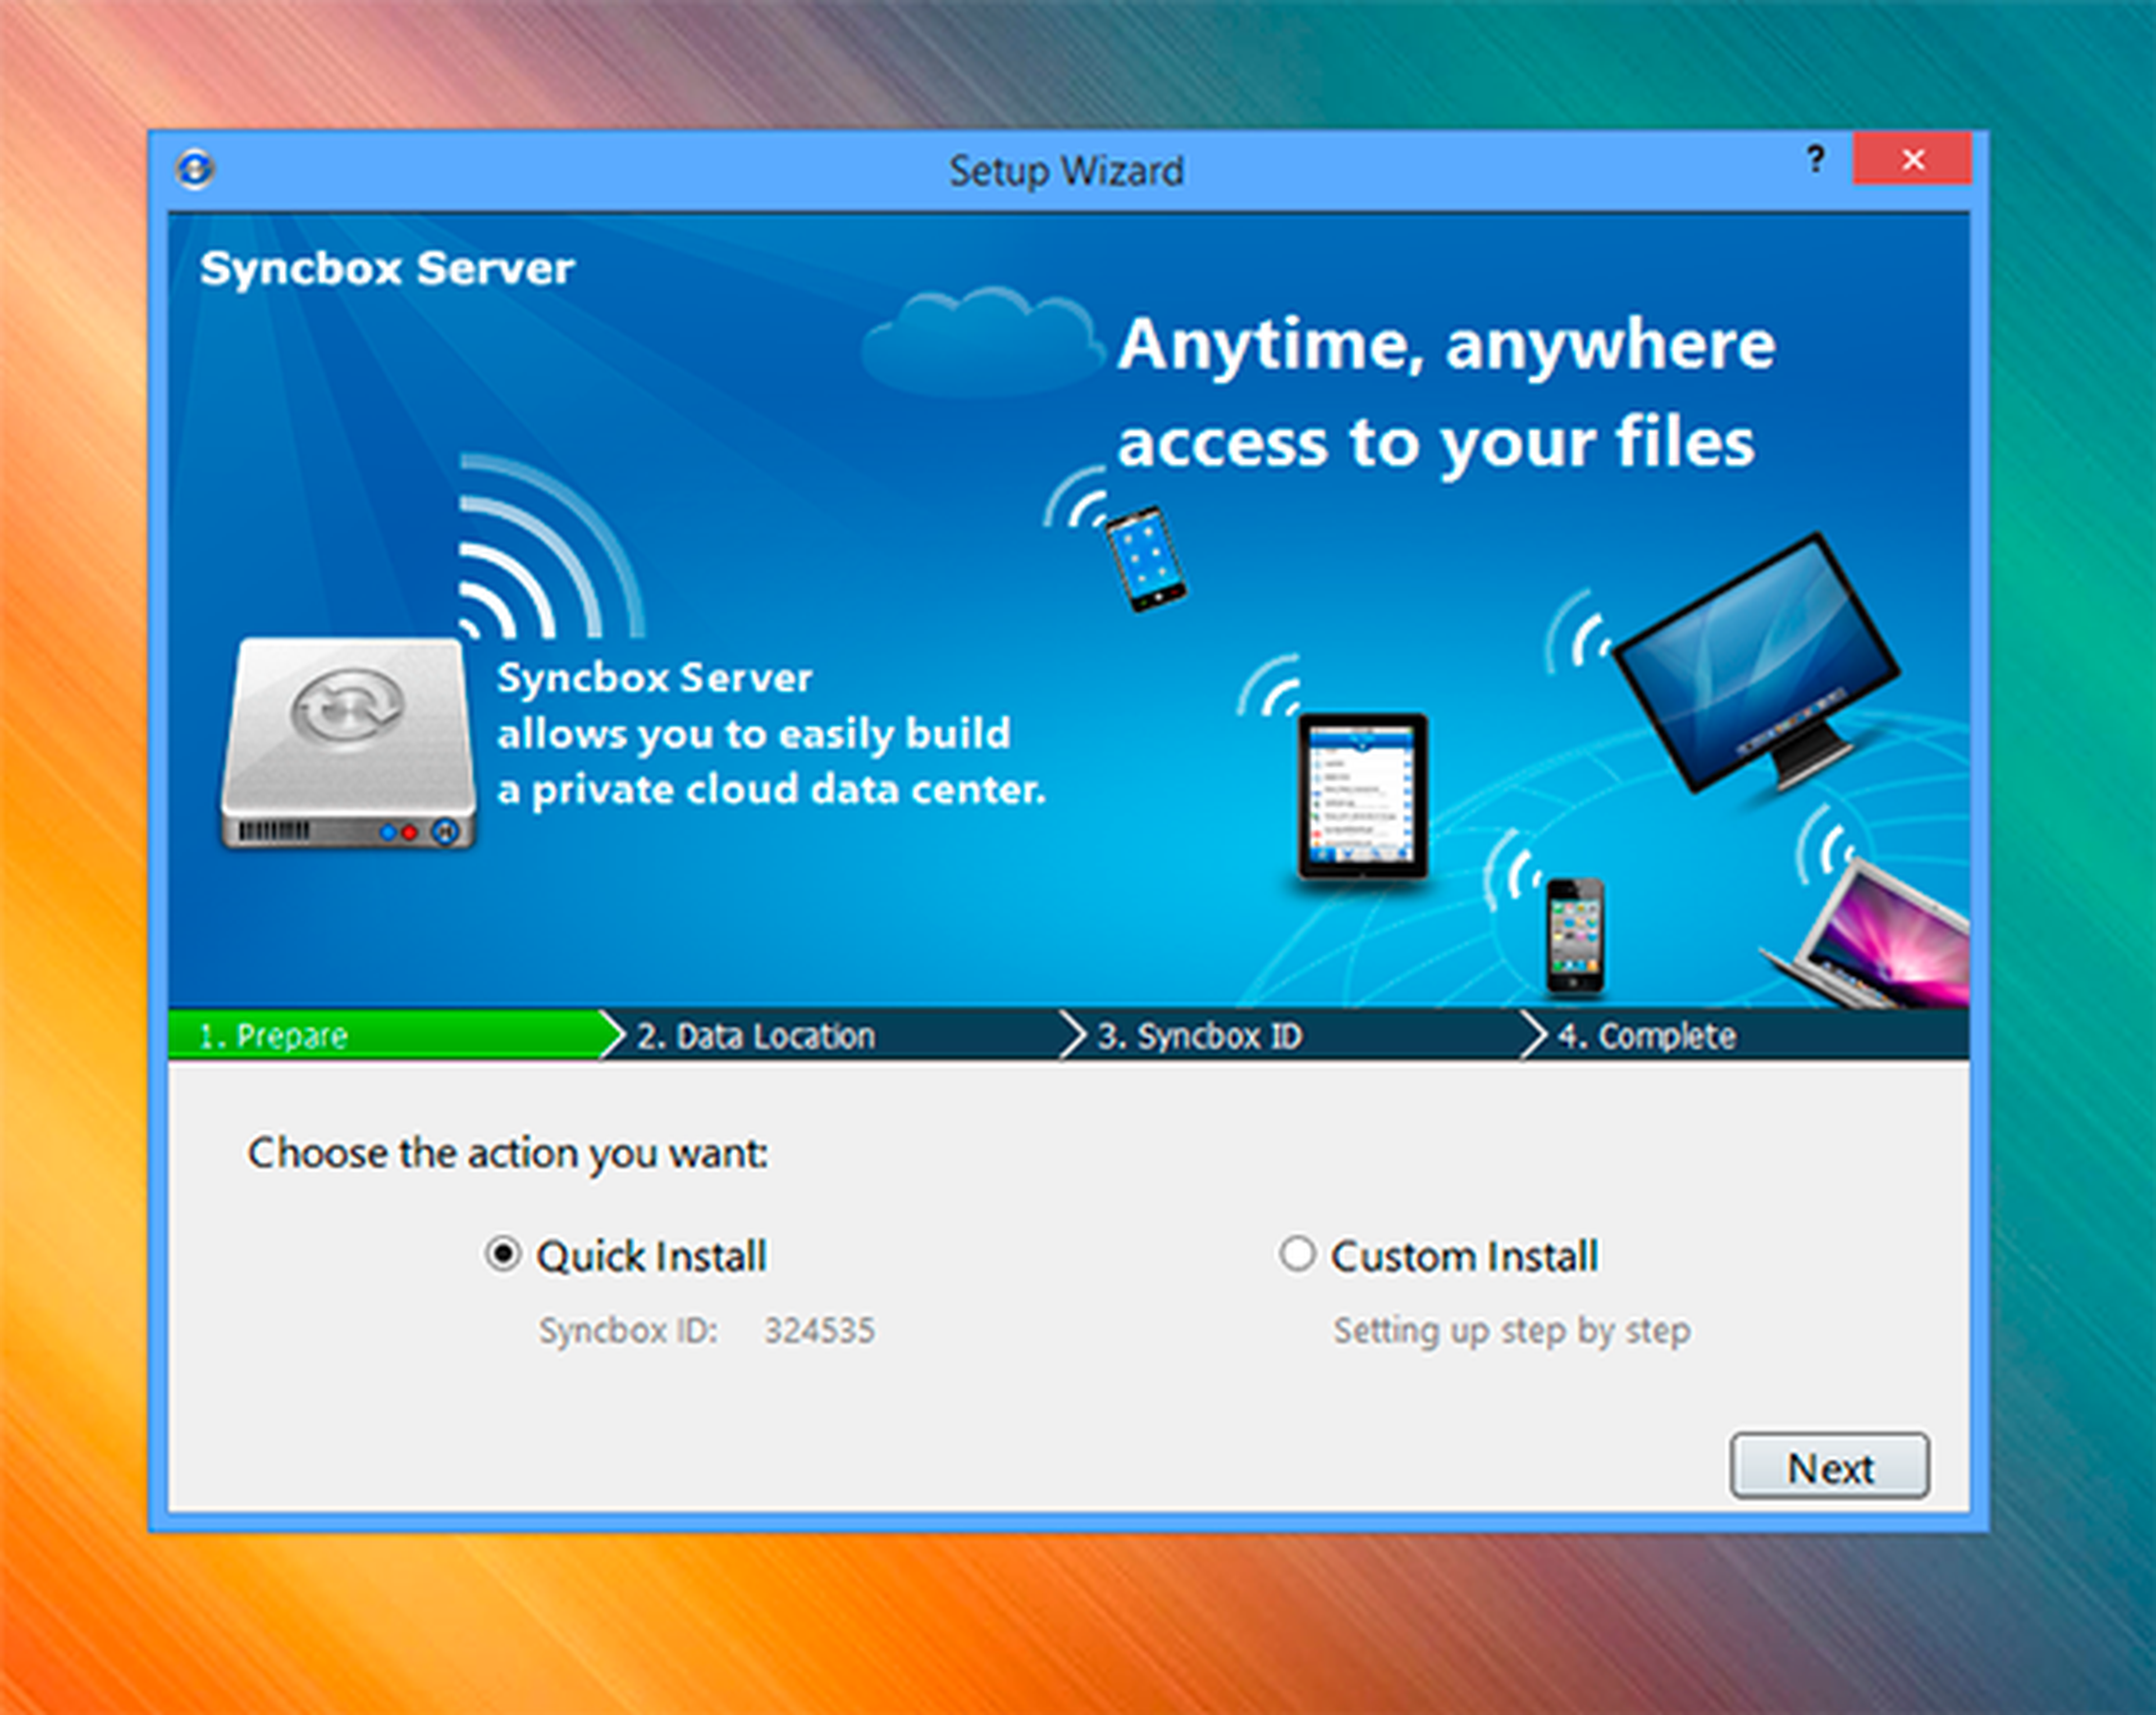Go to the 4. Complete step
Image resolution: width=2156 pixels, height=1715 pixels.
(x=1750, y=1035)
